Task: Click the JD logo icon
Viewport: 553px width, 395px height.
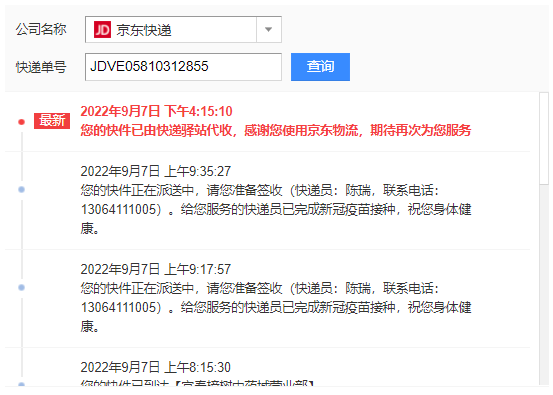Action: coord(102,30)
